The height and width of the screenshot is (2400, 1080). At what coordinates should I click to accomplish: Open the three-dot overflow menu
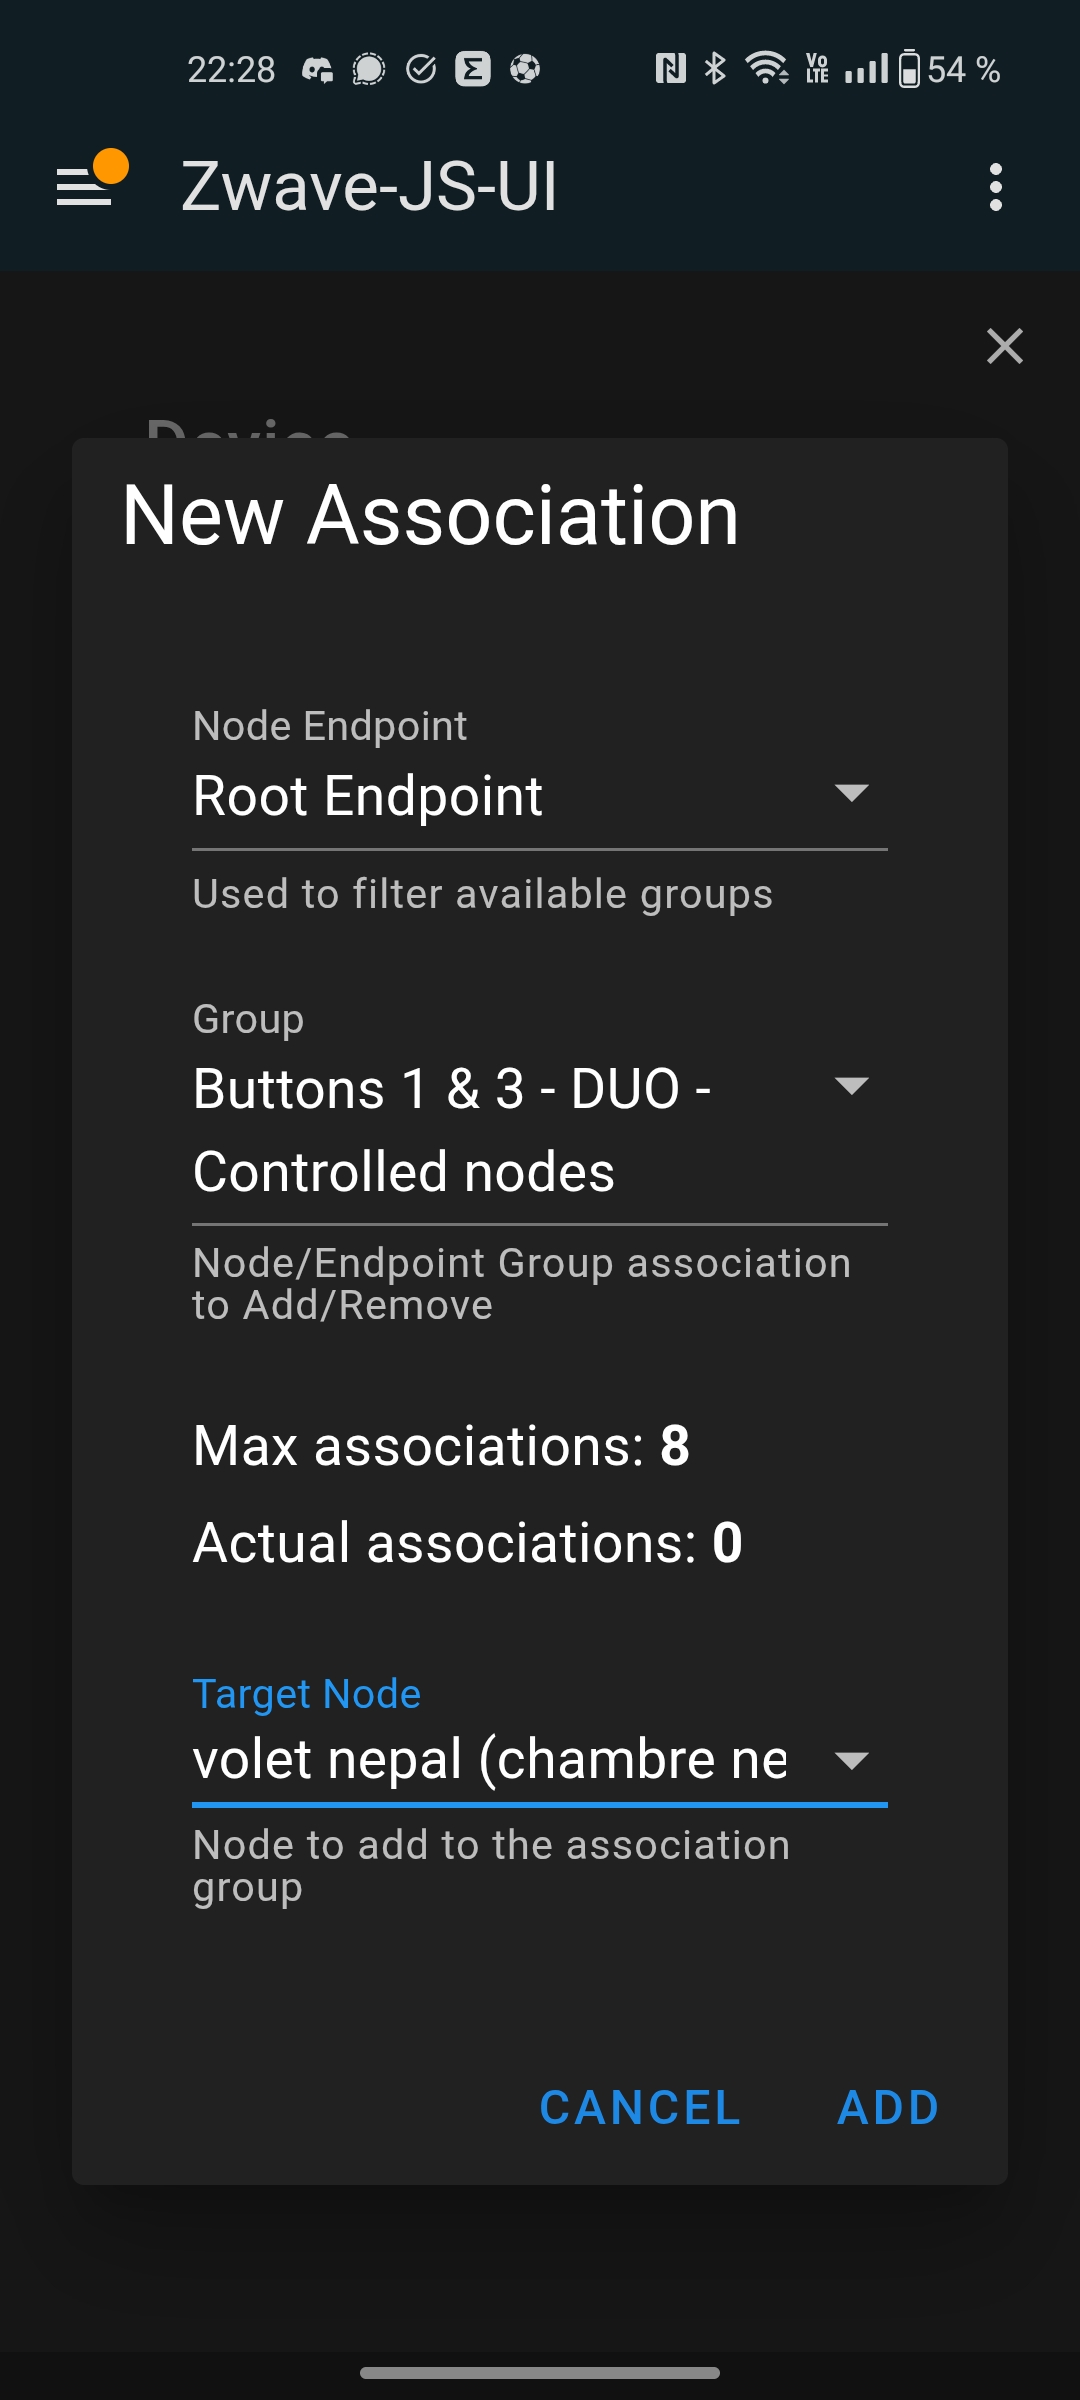(995, 187)
